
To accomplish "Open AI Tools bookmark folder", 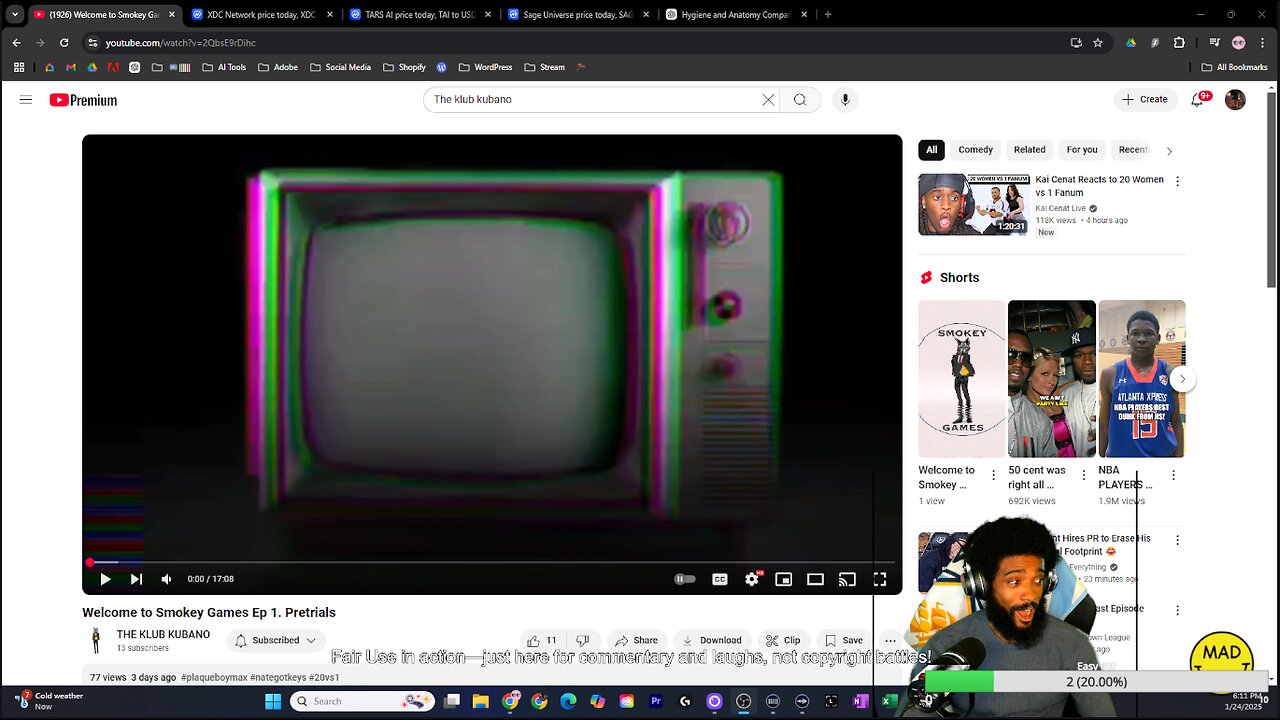I will pyautogui.click(x=224, y=67).
